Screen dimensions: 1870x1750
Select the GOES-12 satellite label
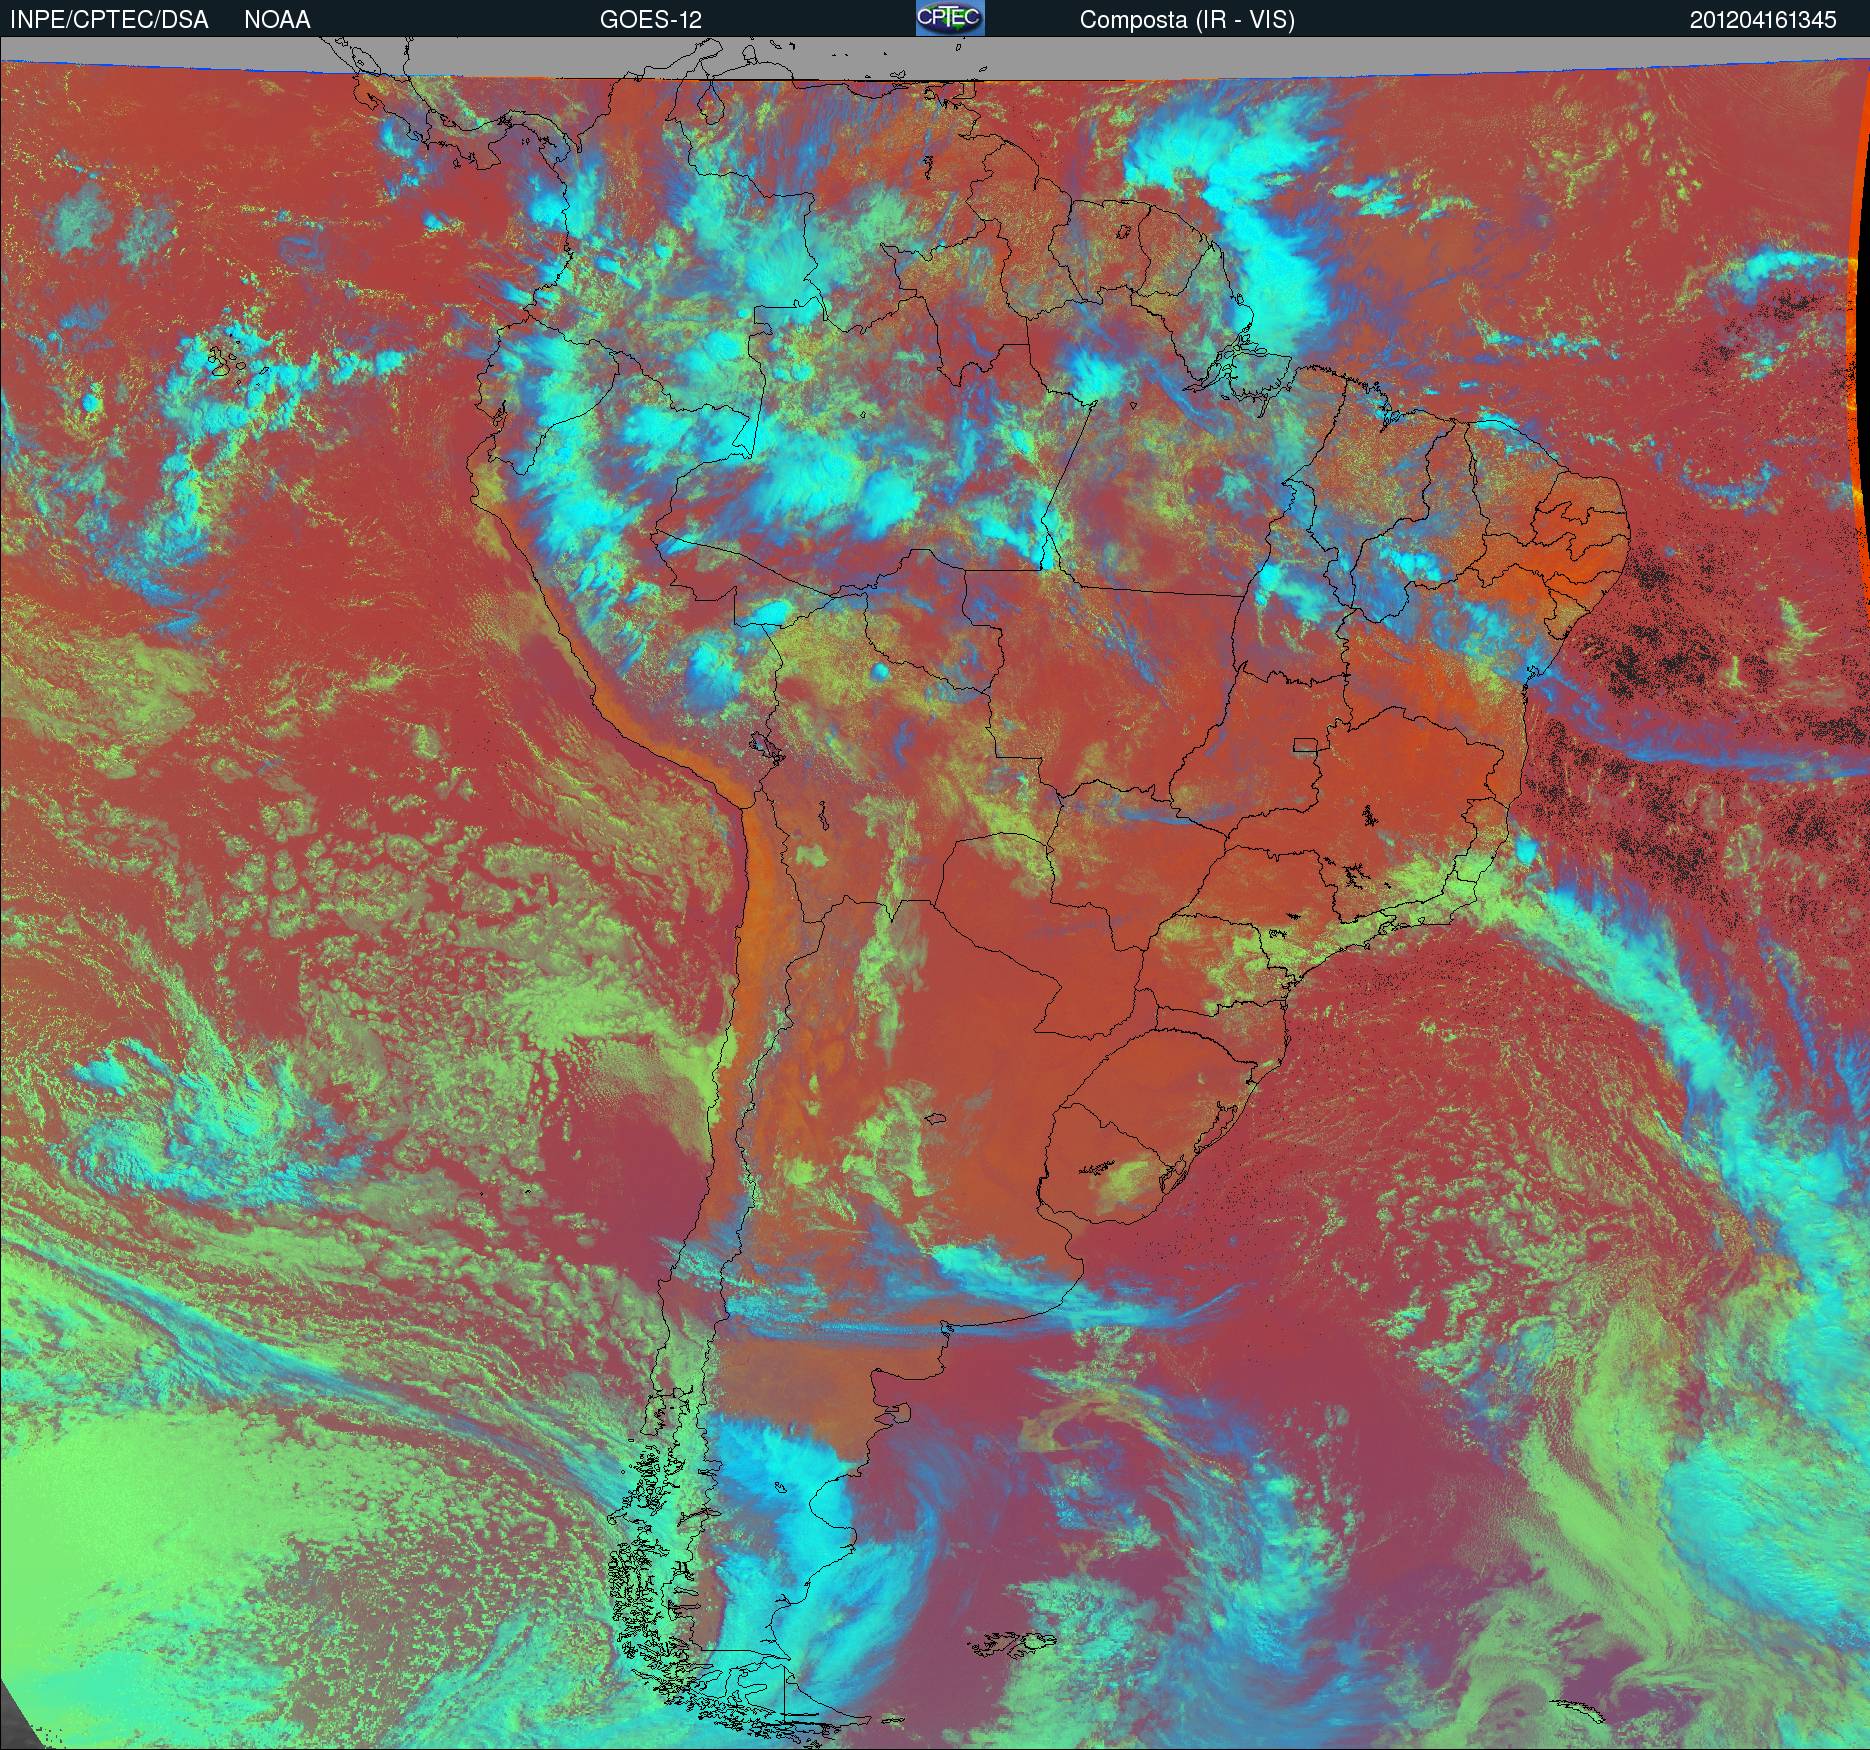pyautogui.click(x=650, y=20)
